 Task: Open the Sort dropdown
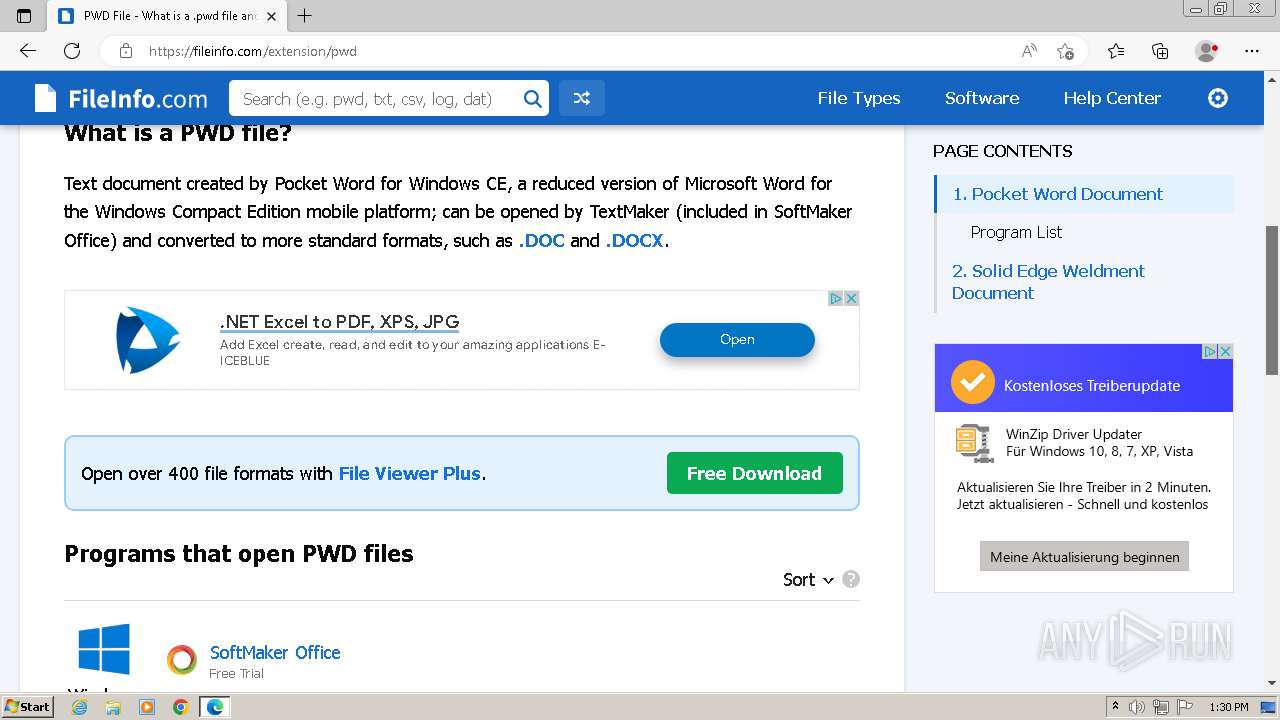pyautogui.click(x=808, y=579)
